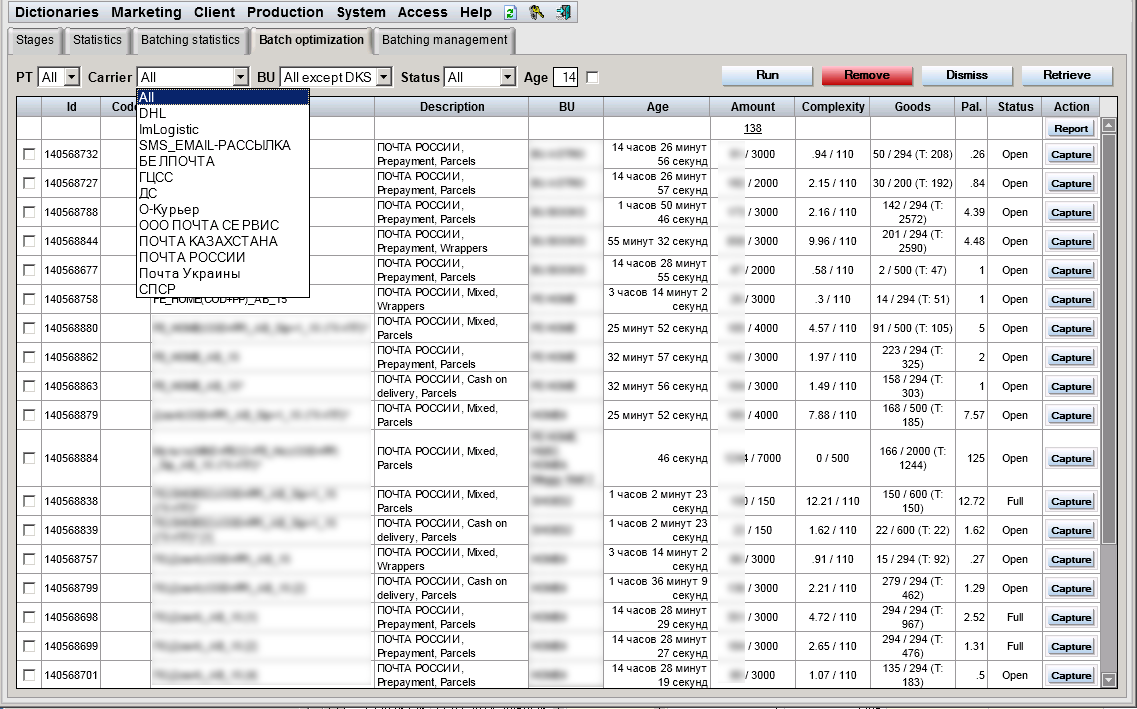The height and width of the screenshot is (709, 1137).
Task: Click the Retrieve button
Action: [x=1067, y=75]
